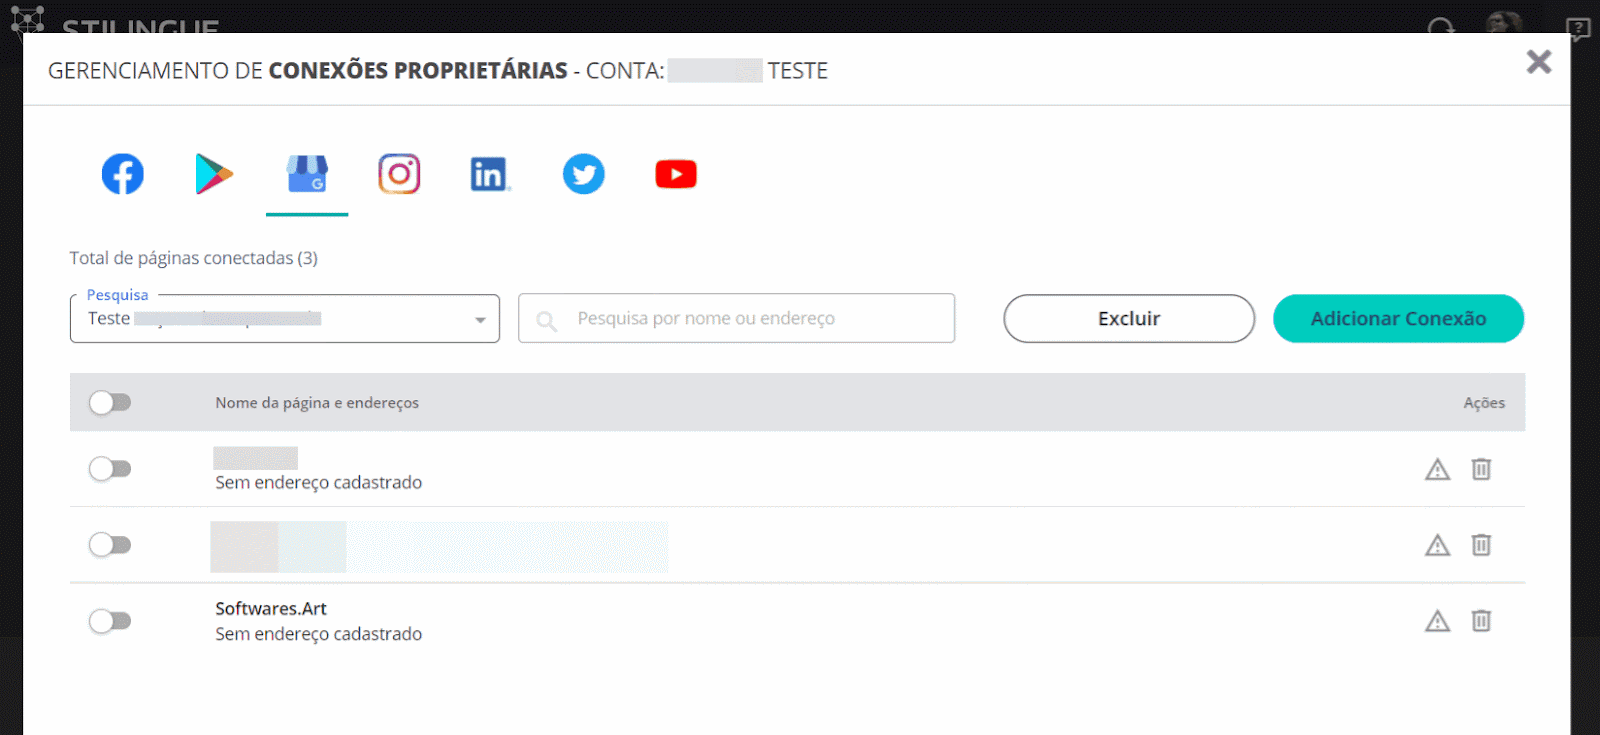Open the Instagram connections icon
The image size is (1600, 735).
coord(399,174)
